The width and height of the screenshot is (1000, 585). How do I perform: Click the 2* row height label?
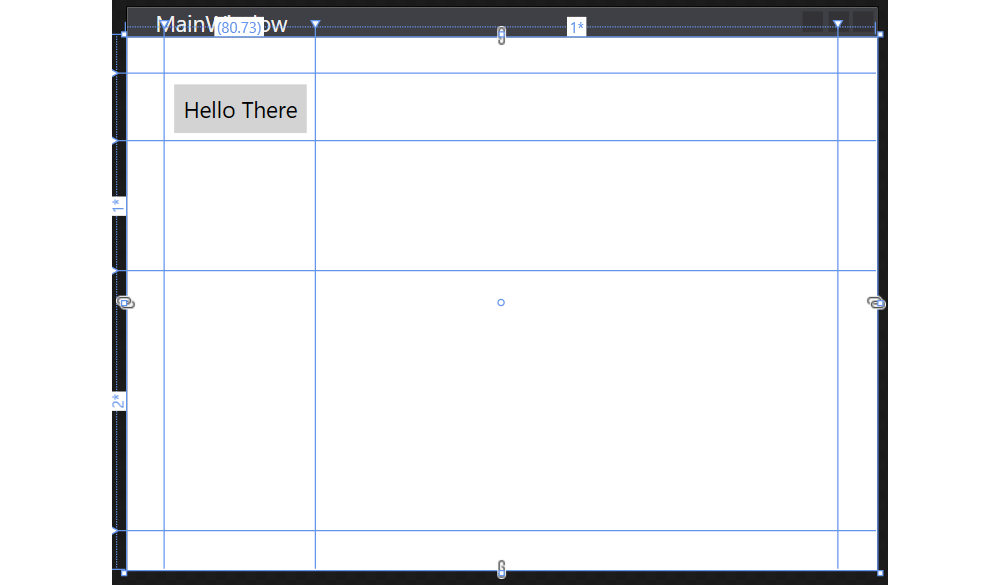pyautogui.click(x=119, y=401)
